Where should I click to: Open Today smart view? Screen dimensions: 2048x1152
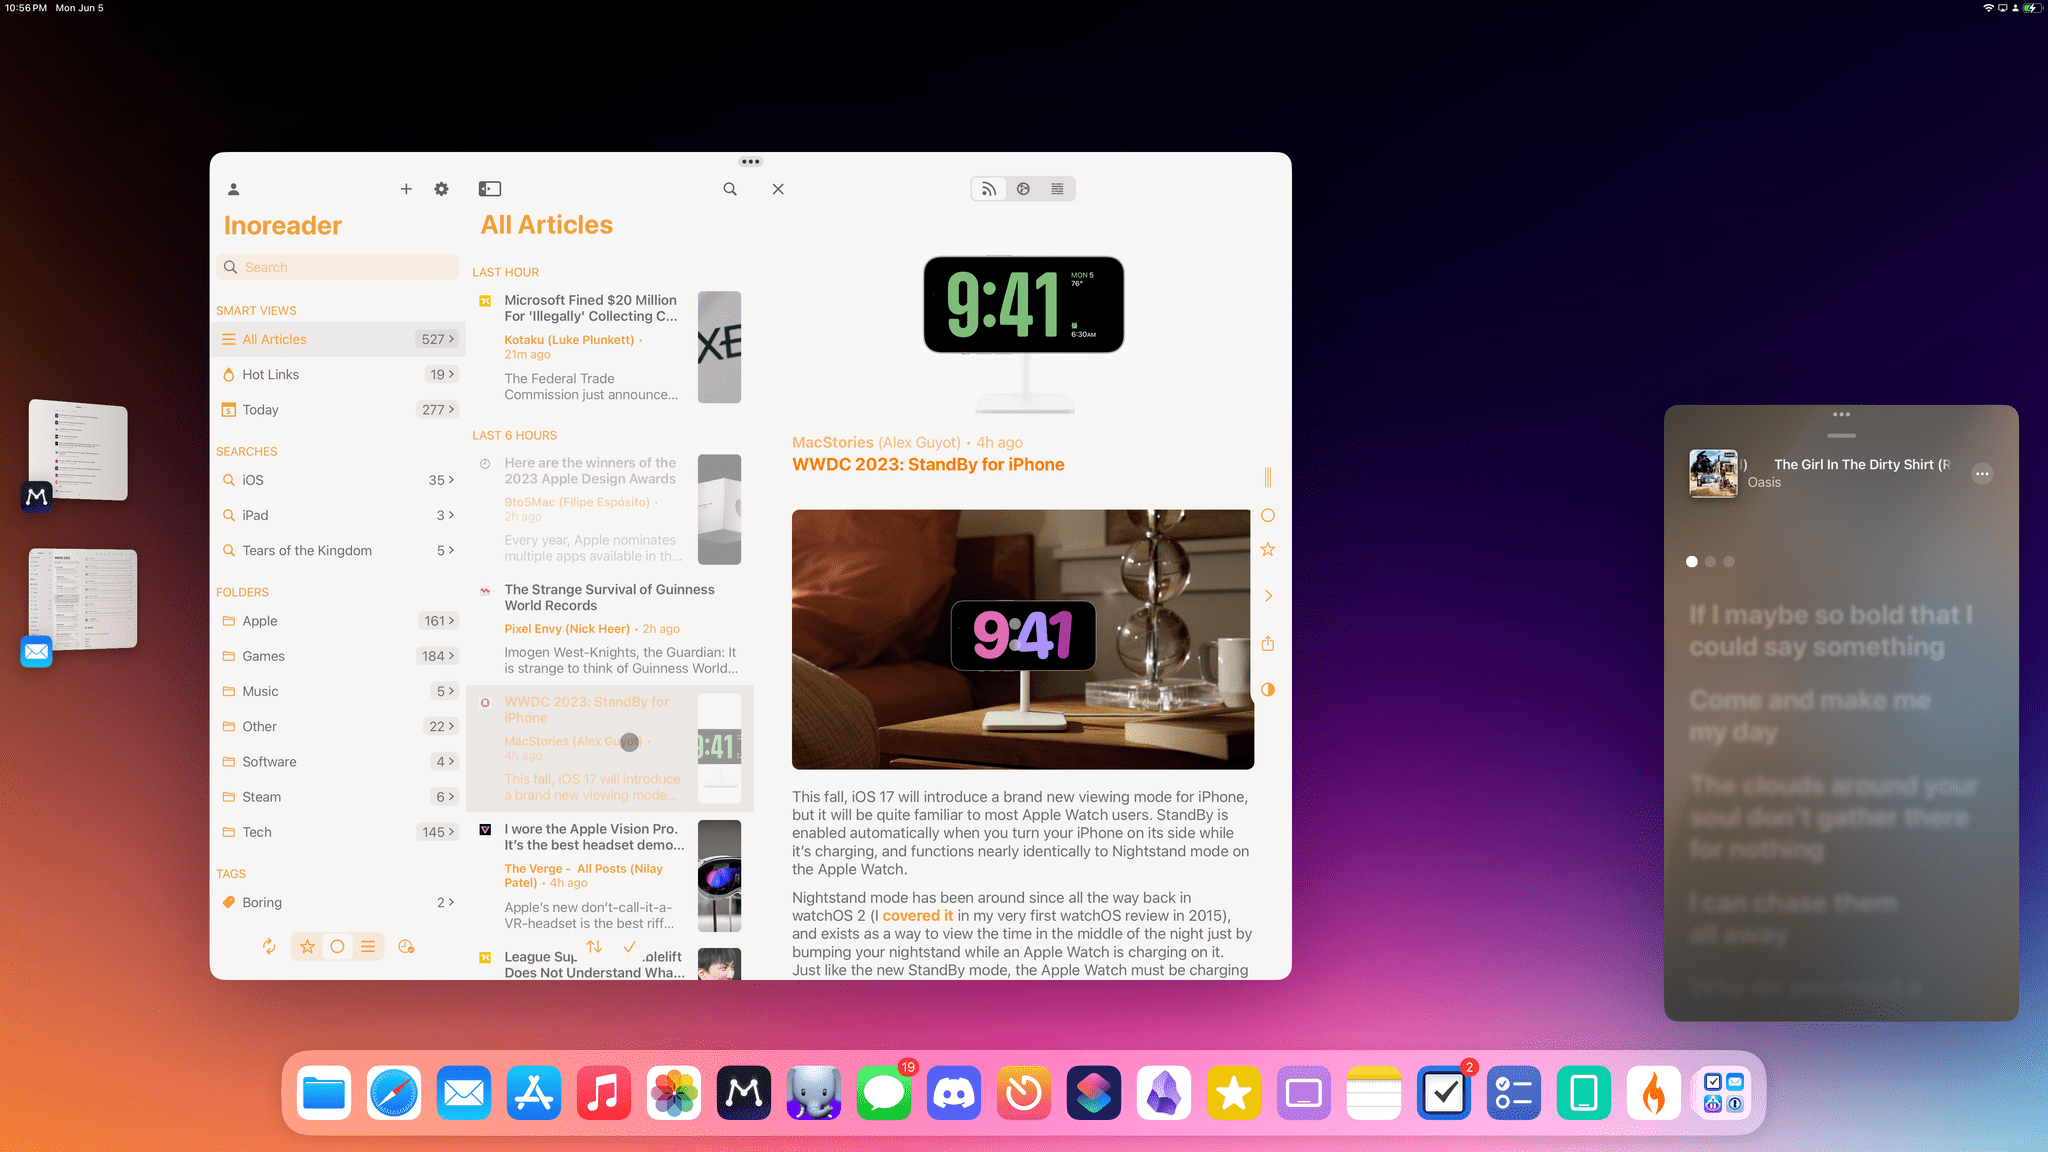338,409
